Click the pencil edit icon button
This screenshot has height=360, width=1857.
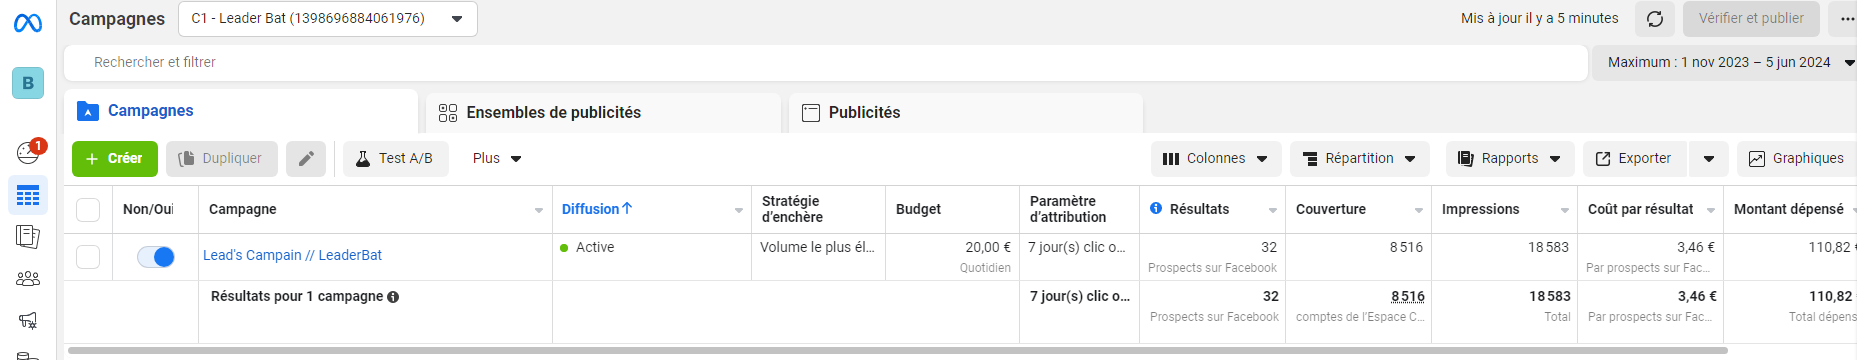[306, 158]
